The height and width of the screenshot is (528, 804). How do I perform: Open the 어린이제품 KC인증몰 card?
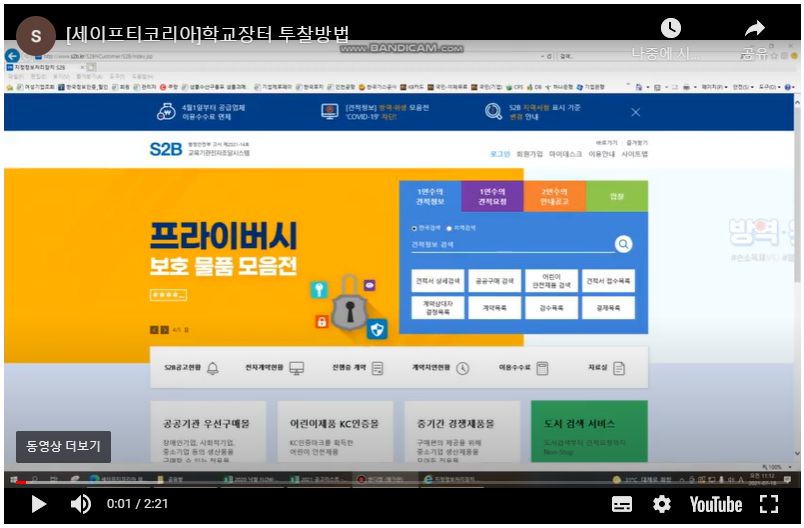[335, 432]
